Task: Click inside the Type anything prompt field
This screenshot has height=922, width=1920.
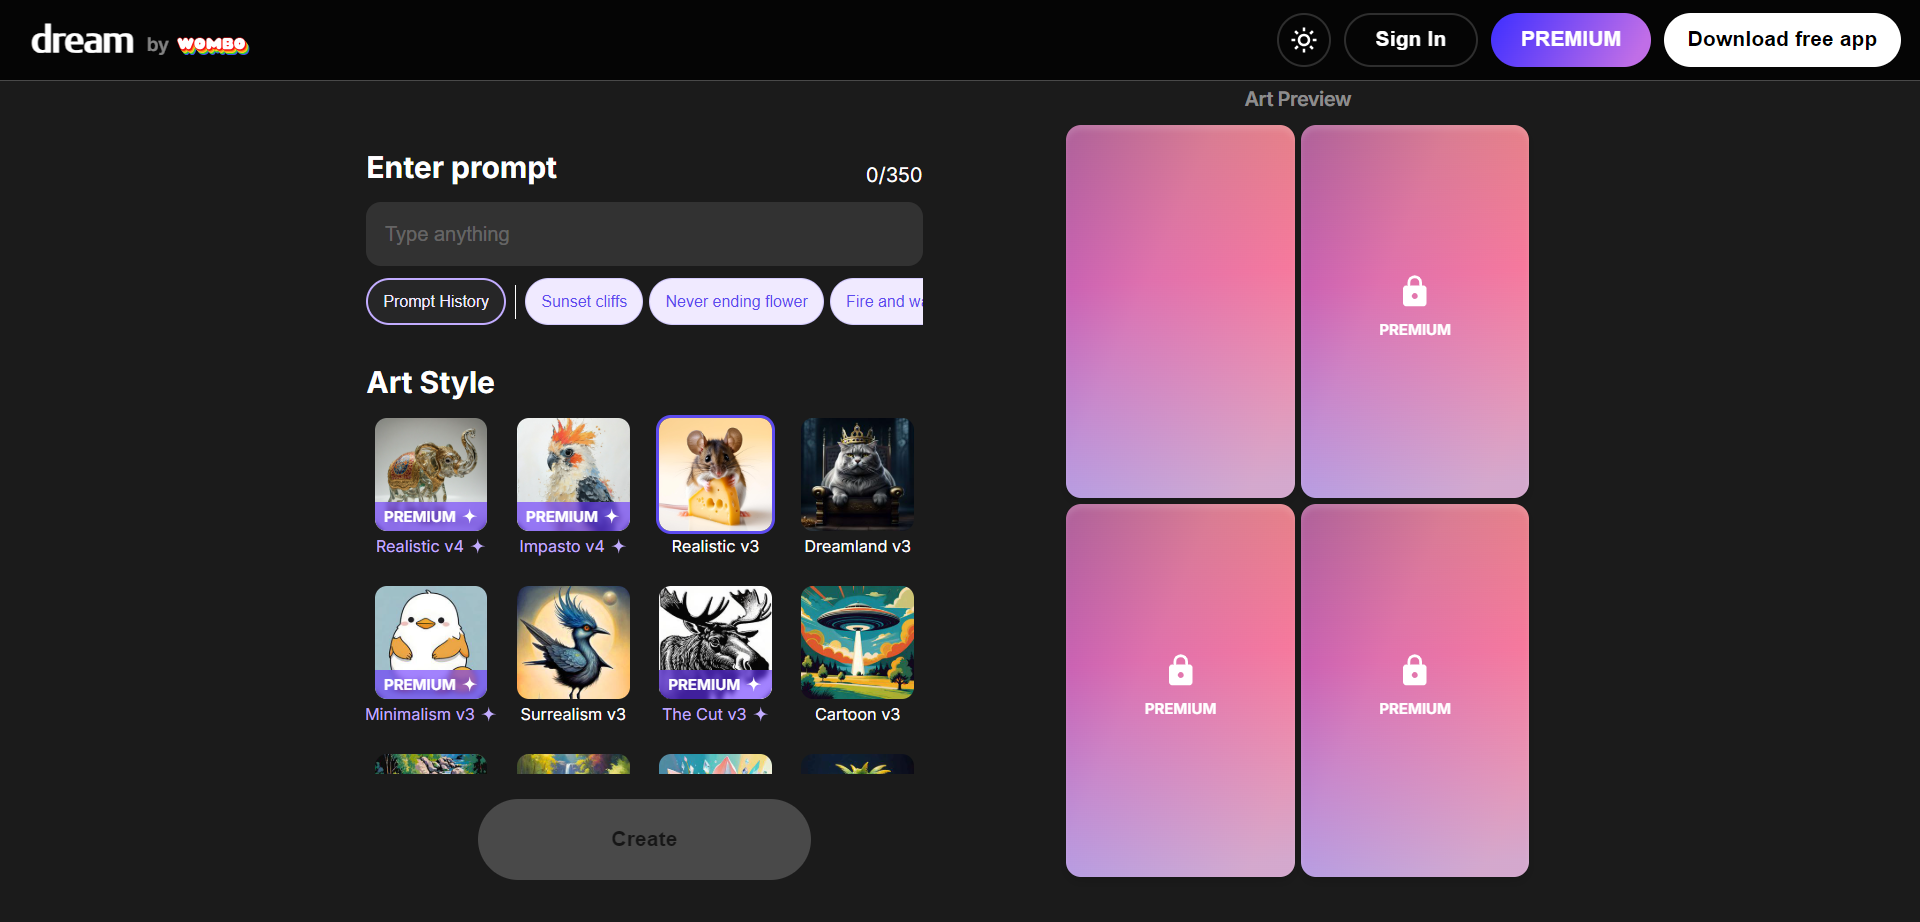Action: (x=644, y=234)
